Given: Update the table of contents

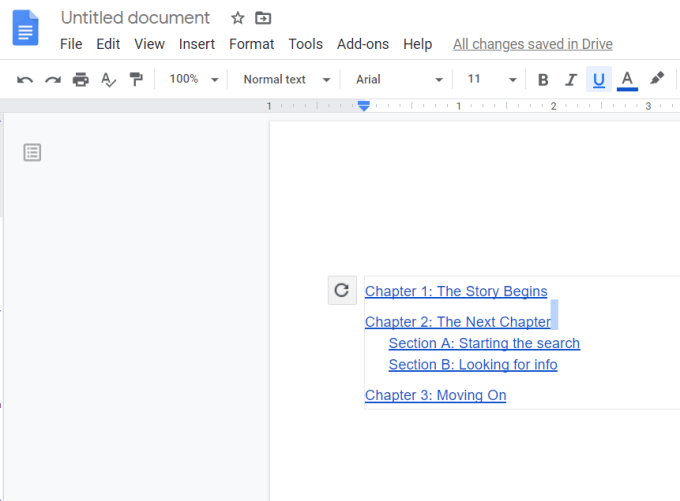Looking at the screenshot, I should pos(342,290).
